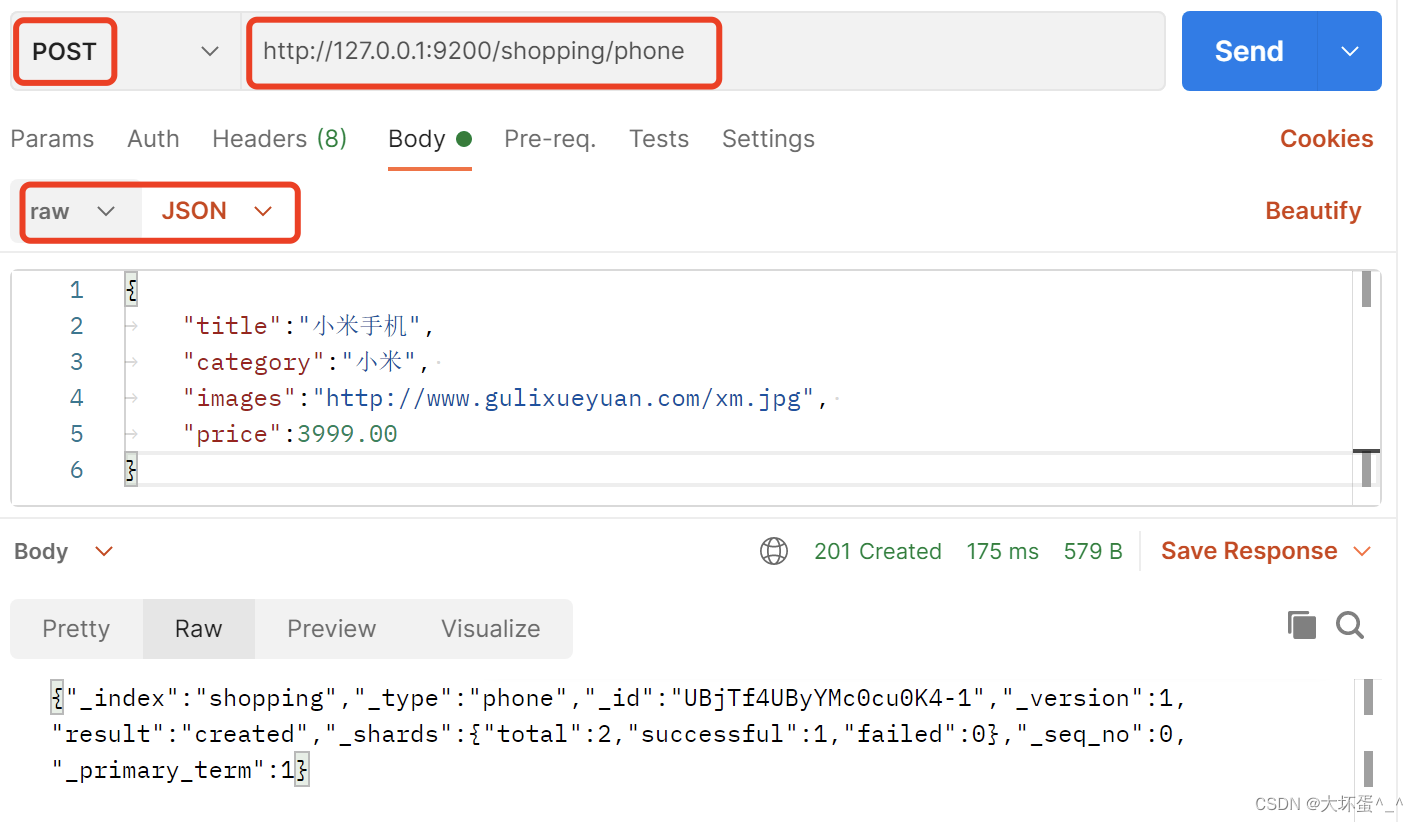
Task: Click line 2 containing "title" key
Action: (x=310, y=326)
